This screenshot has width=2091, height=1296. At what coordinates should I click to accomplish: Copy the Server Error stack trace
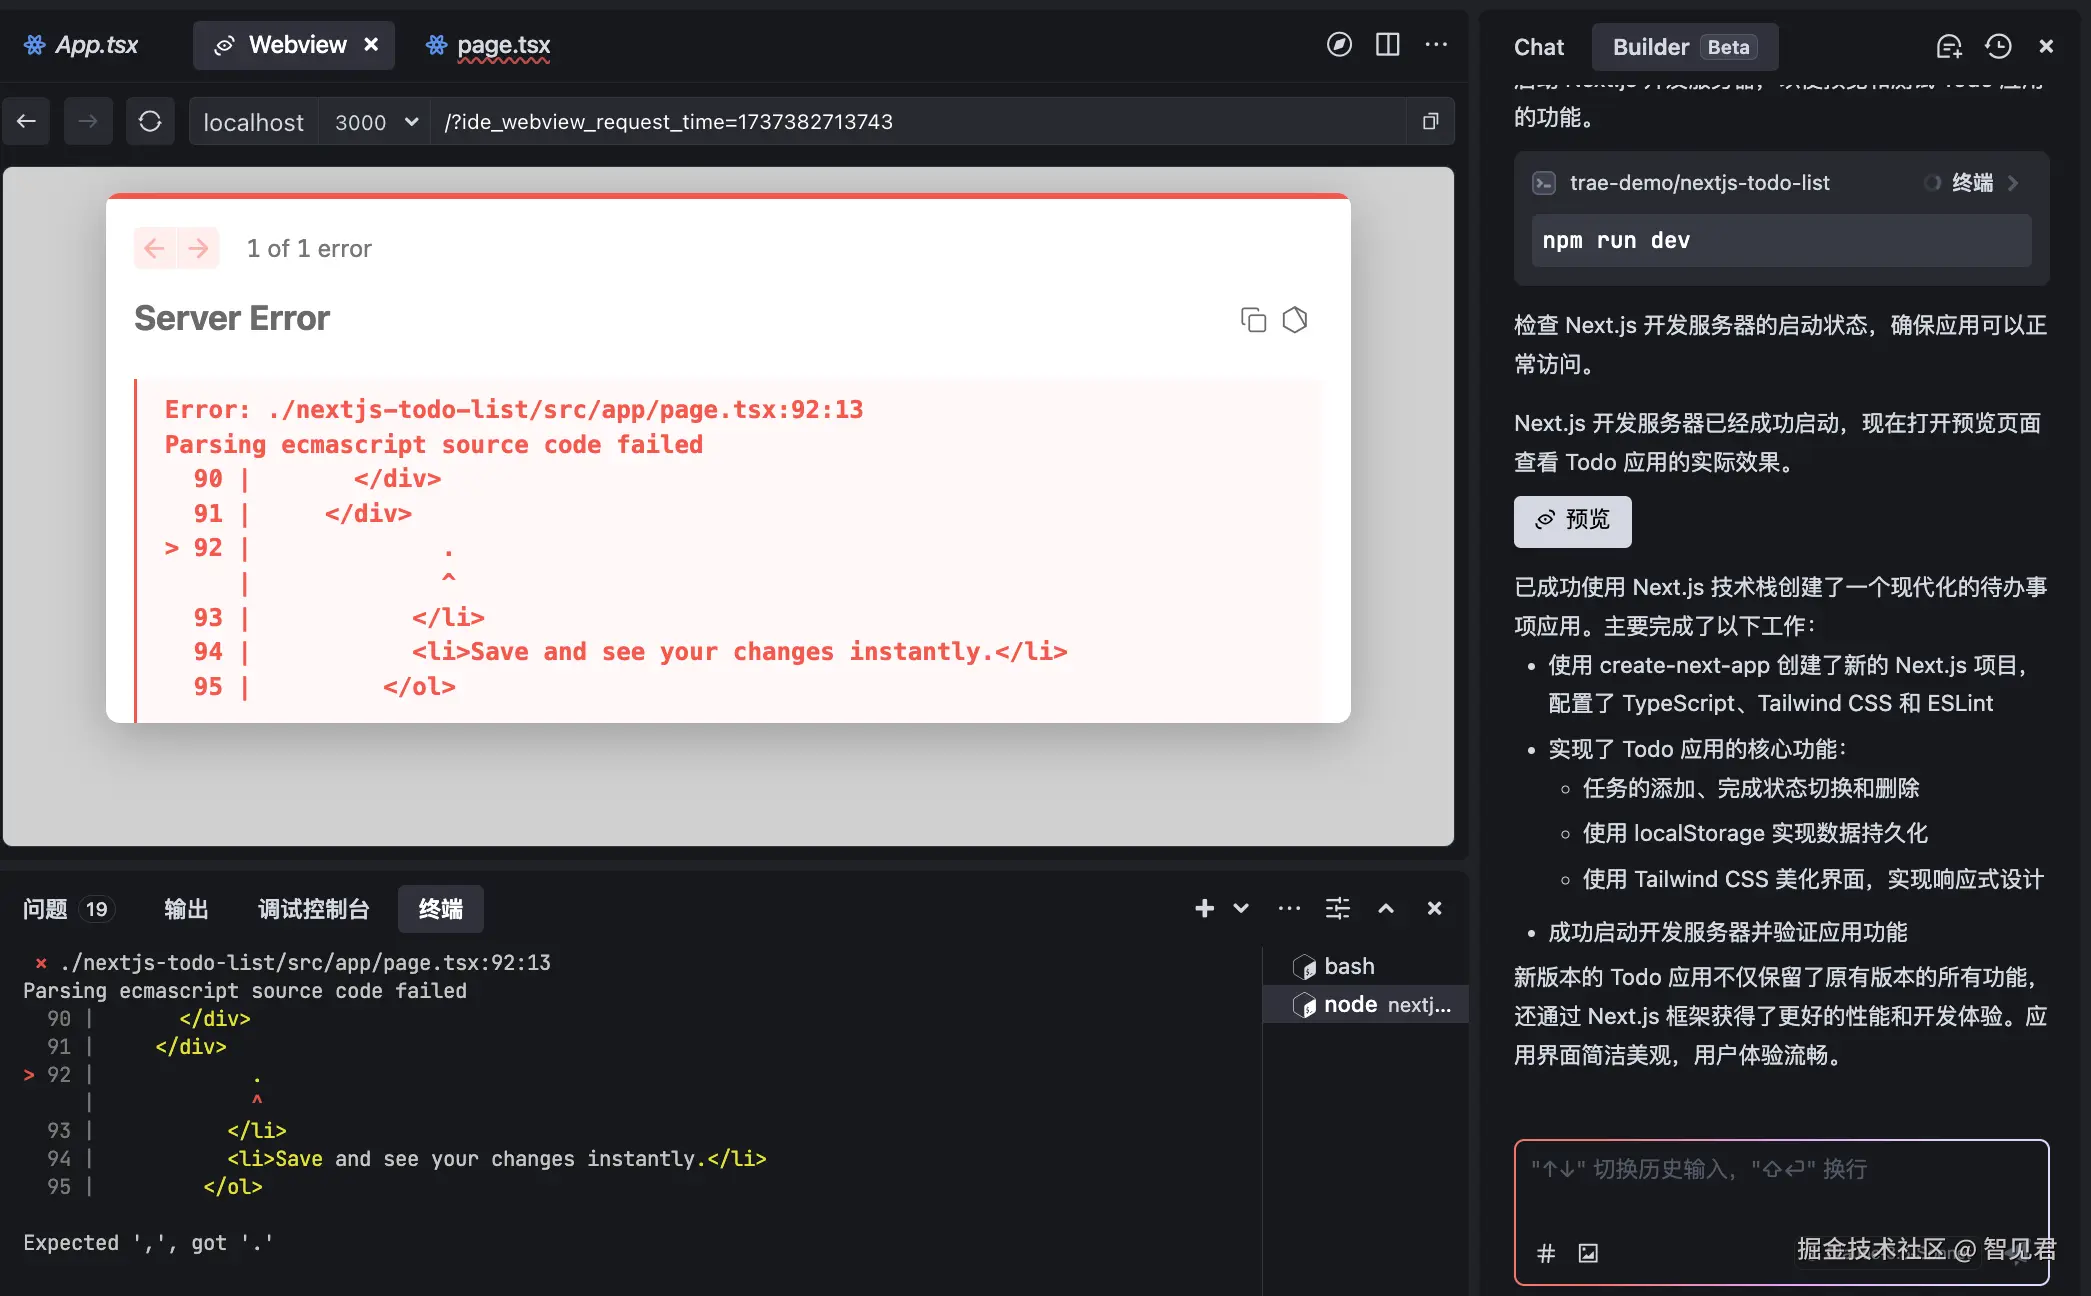pyautogui.click(x=1253, y=319)
